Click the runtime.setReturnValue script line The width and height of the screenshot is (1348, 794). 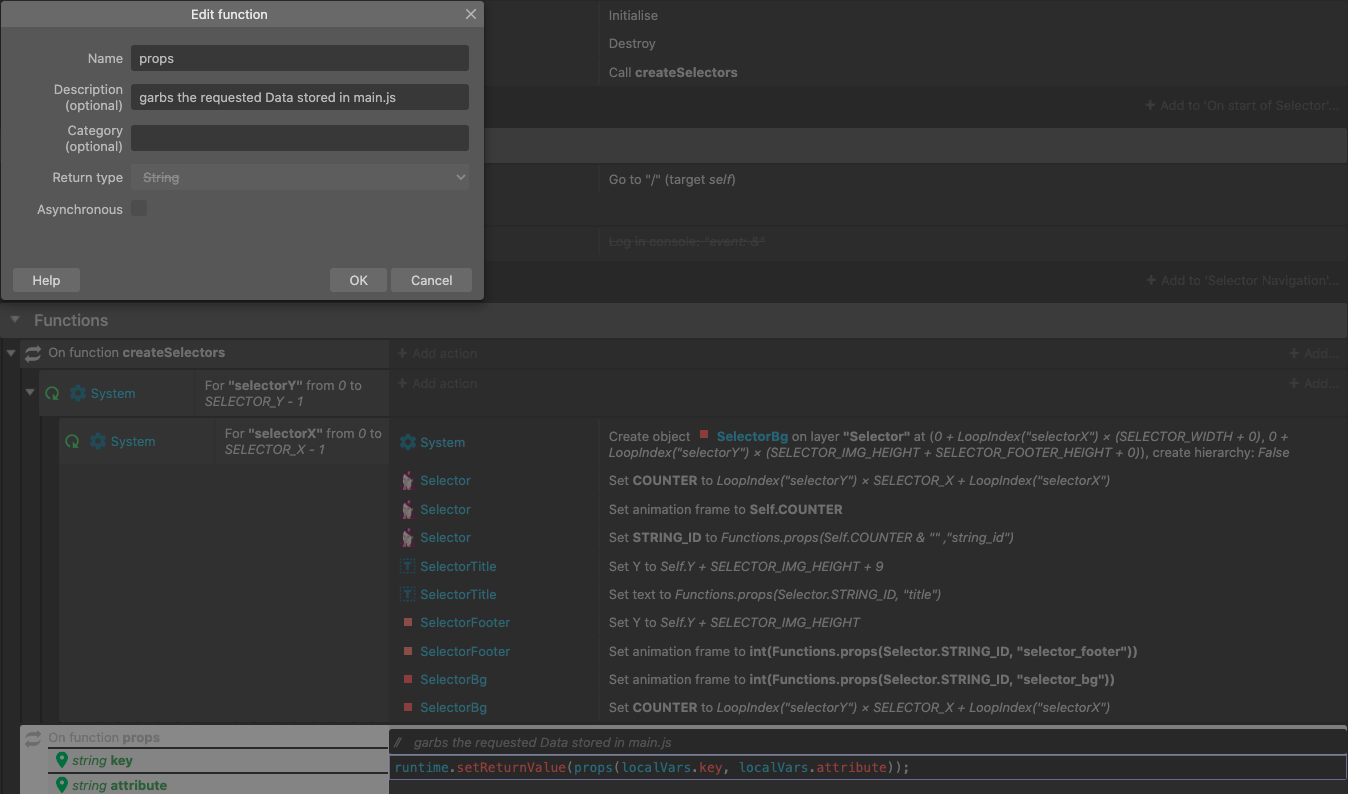coord(652,768)
